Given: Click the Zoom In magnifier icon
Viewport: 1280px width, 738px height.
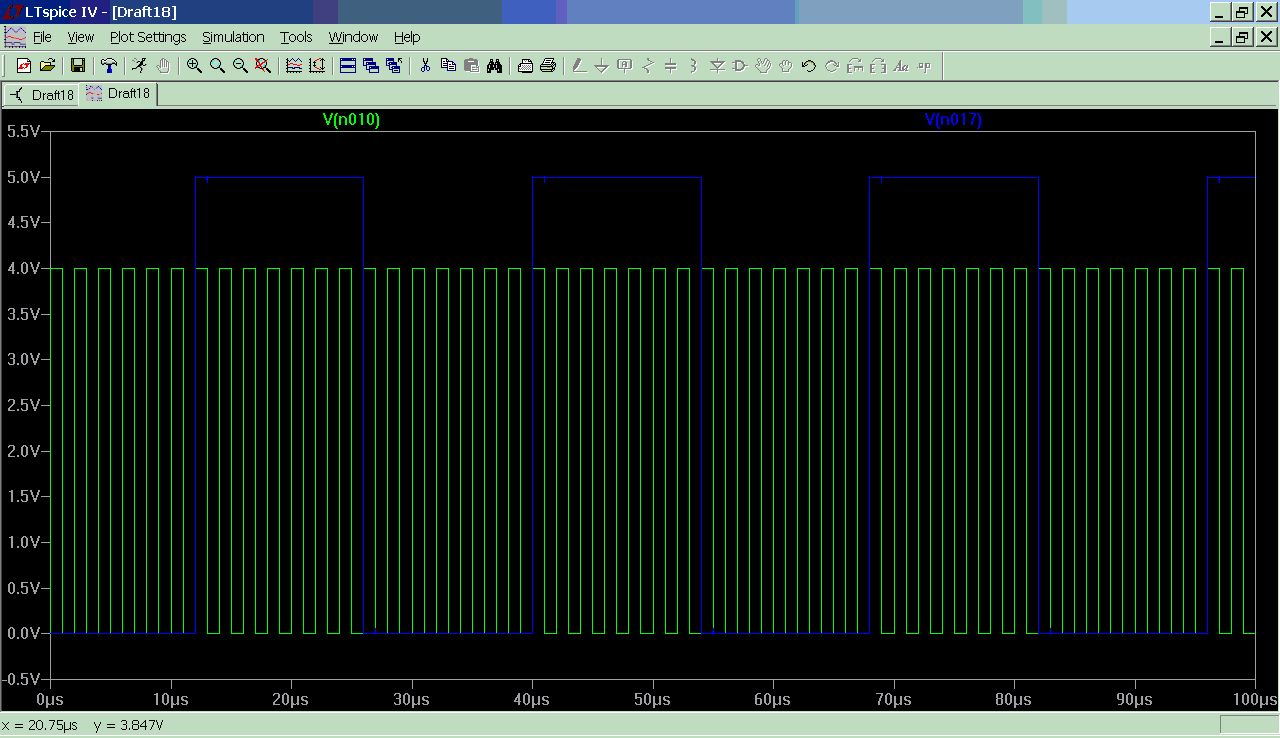Looking at the screenshot, I should tap(194, 66).
